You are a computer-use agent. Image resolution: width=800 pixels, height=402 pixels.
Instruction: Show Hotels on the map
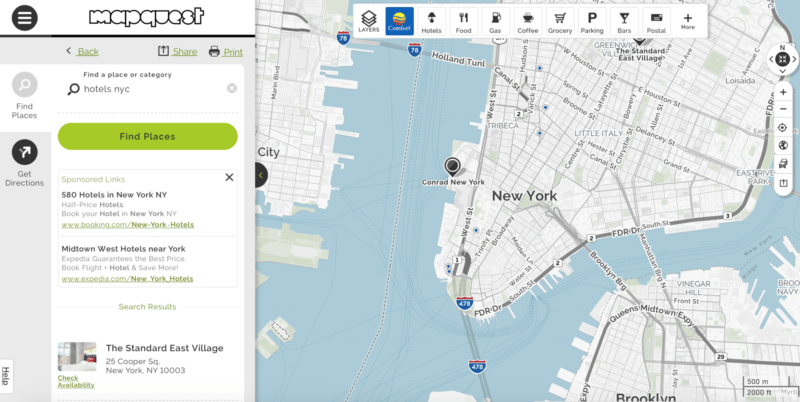pos(431,21)
